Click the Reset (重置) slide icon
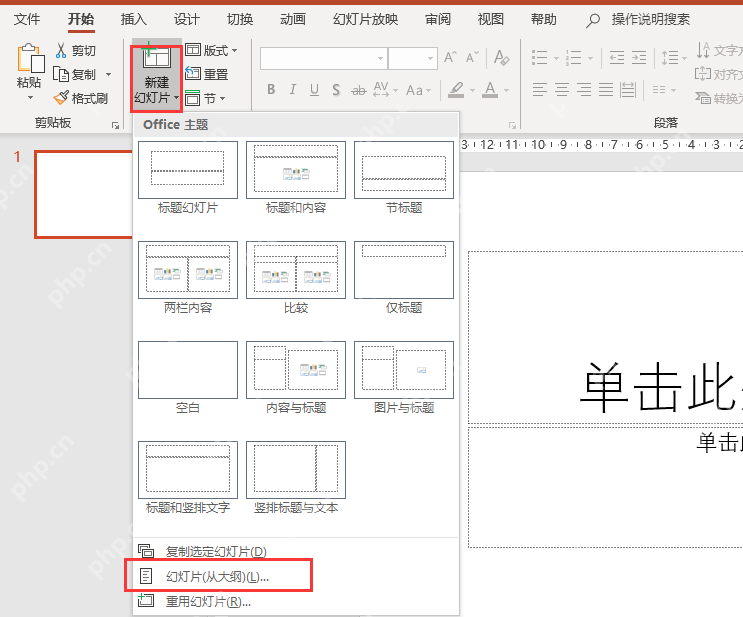Viewport: 743px width, 617px height. pos(193,73)
